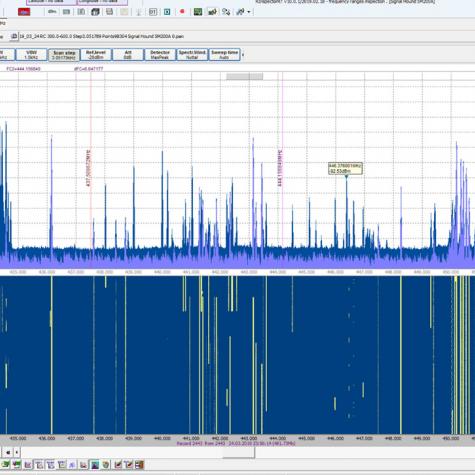
Task: Click the globe icon in bottom toolbar
Action: pos(106,465)
